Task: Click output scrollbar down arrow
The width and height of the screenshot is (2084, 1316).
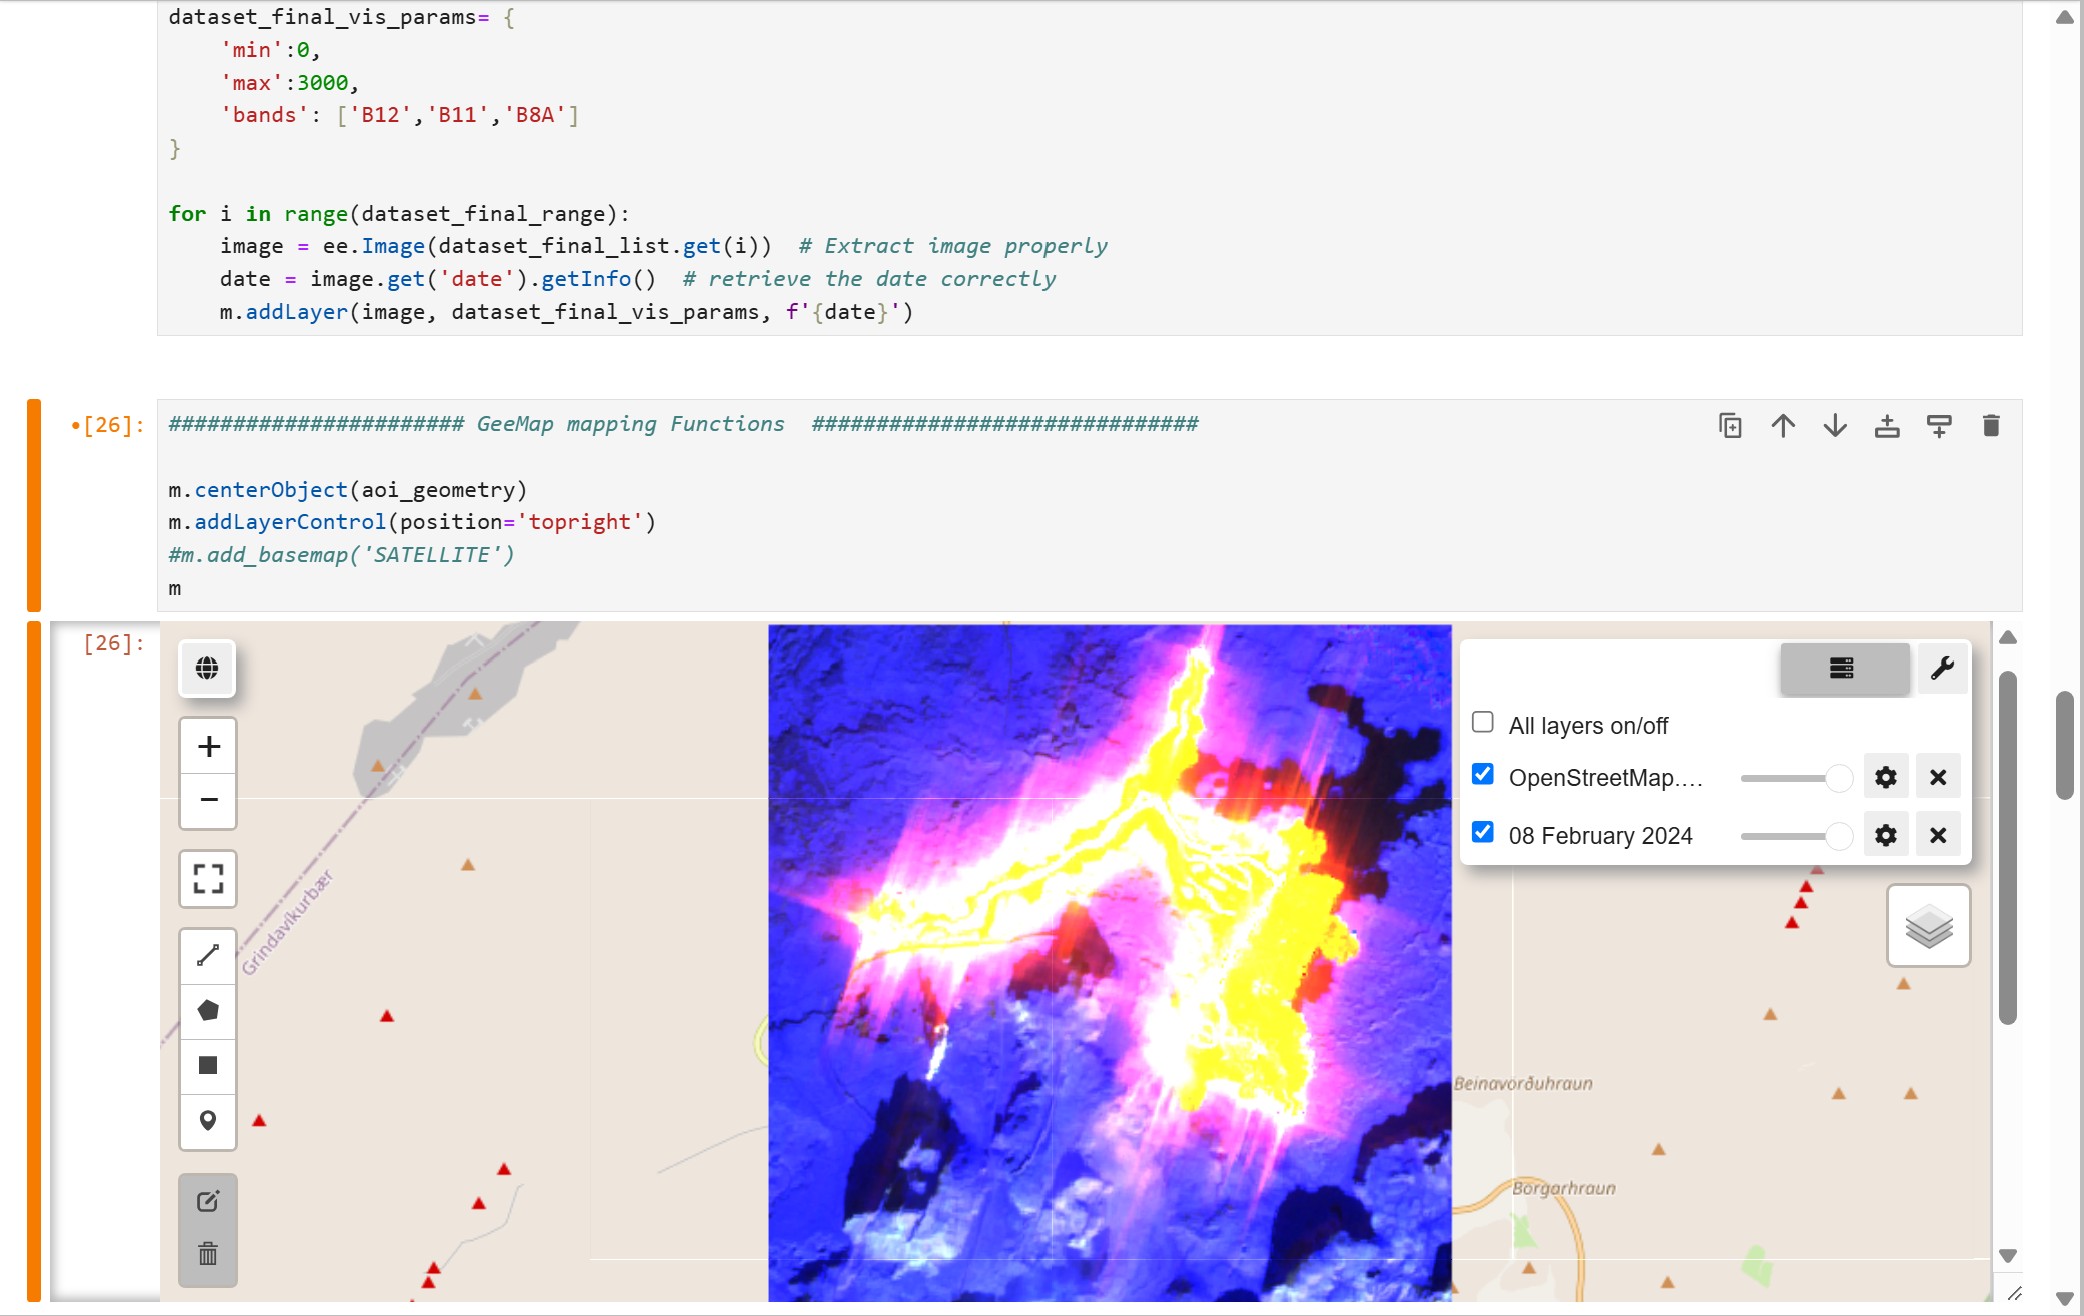Action: click(2007, 1256)
